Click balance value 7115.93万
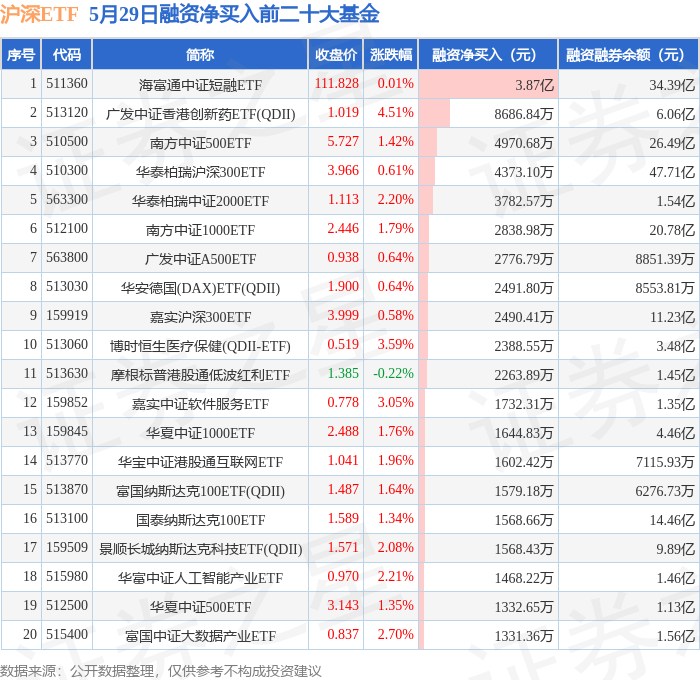Viewport: 700px width, 680px height. point(665,462)
